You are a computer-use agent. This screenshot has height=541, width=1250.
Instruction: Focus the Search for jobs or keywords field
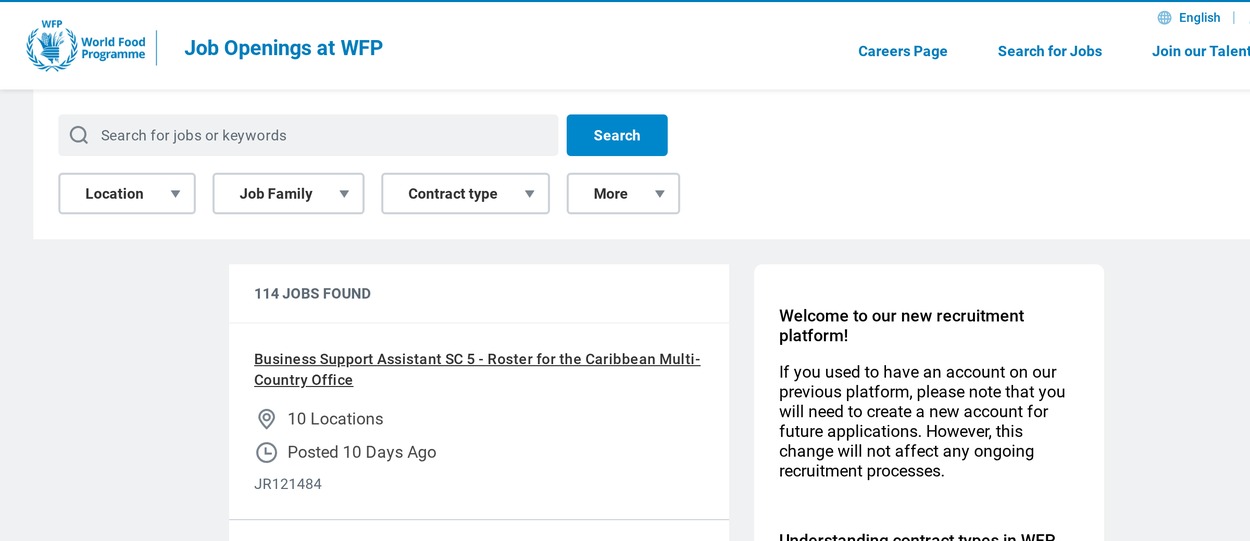tap(308, 135)
